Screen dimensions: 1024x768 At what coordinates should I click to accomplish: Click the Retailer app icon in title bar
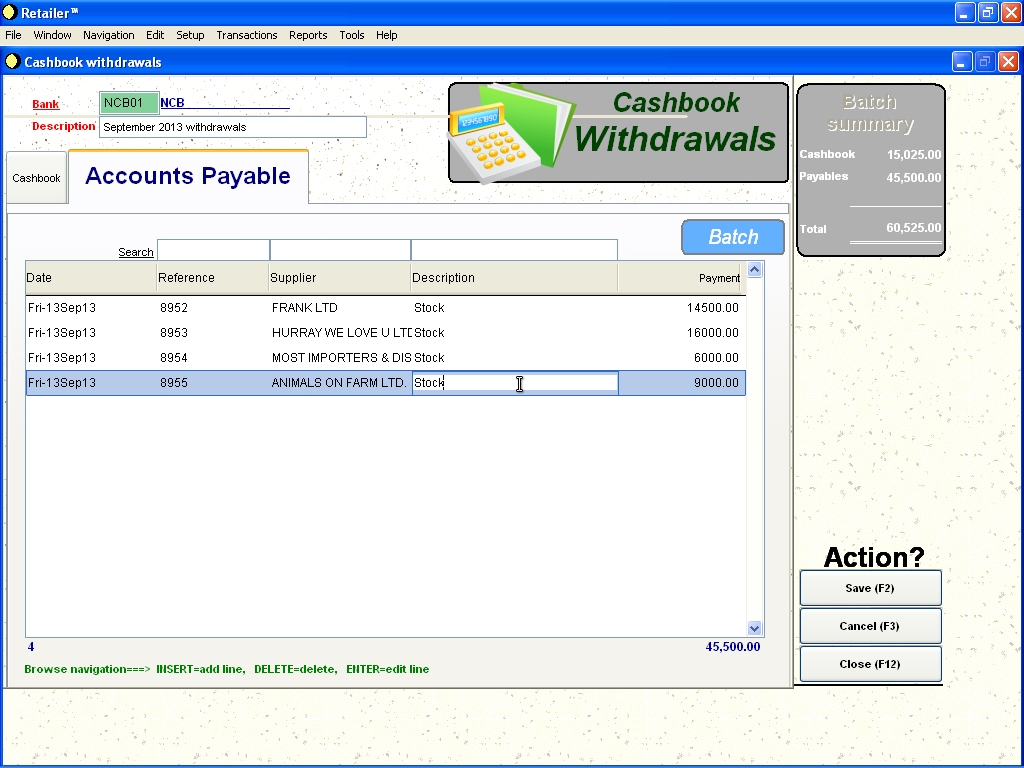[10, 12]
